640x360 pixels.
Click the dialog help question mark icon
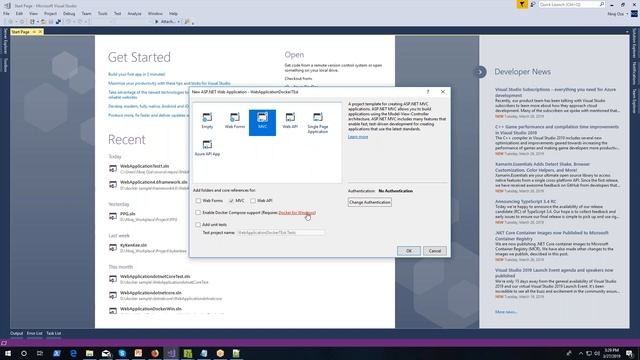tap(428, 92)
